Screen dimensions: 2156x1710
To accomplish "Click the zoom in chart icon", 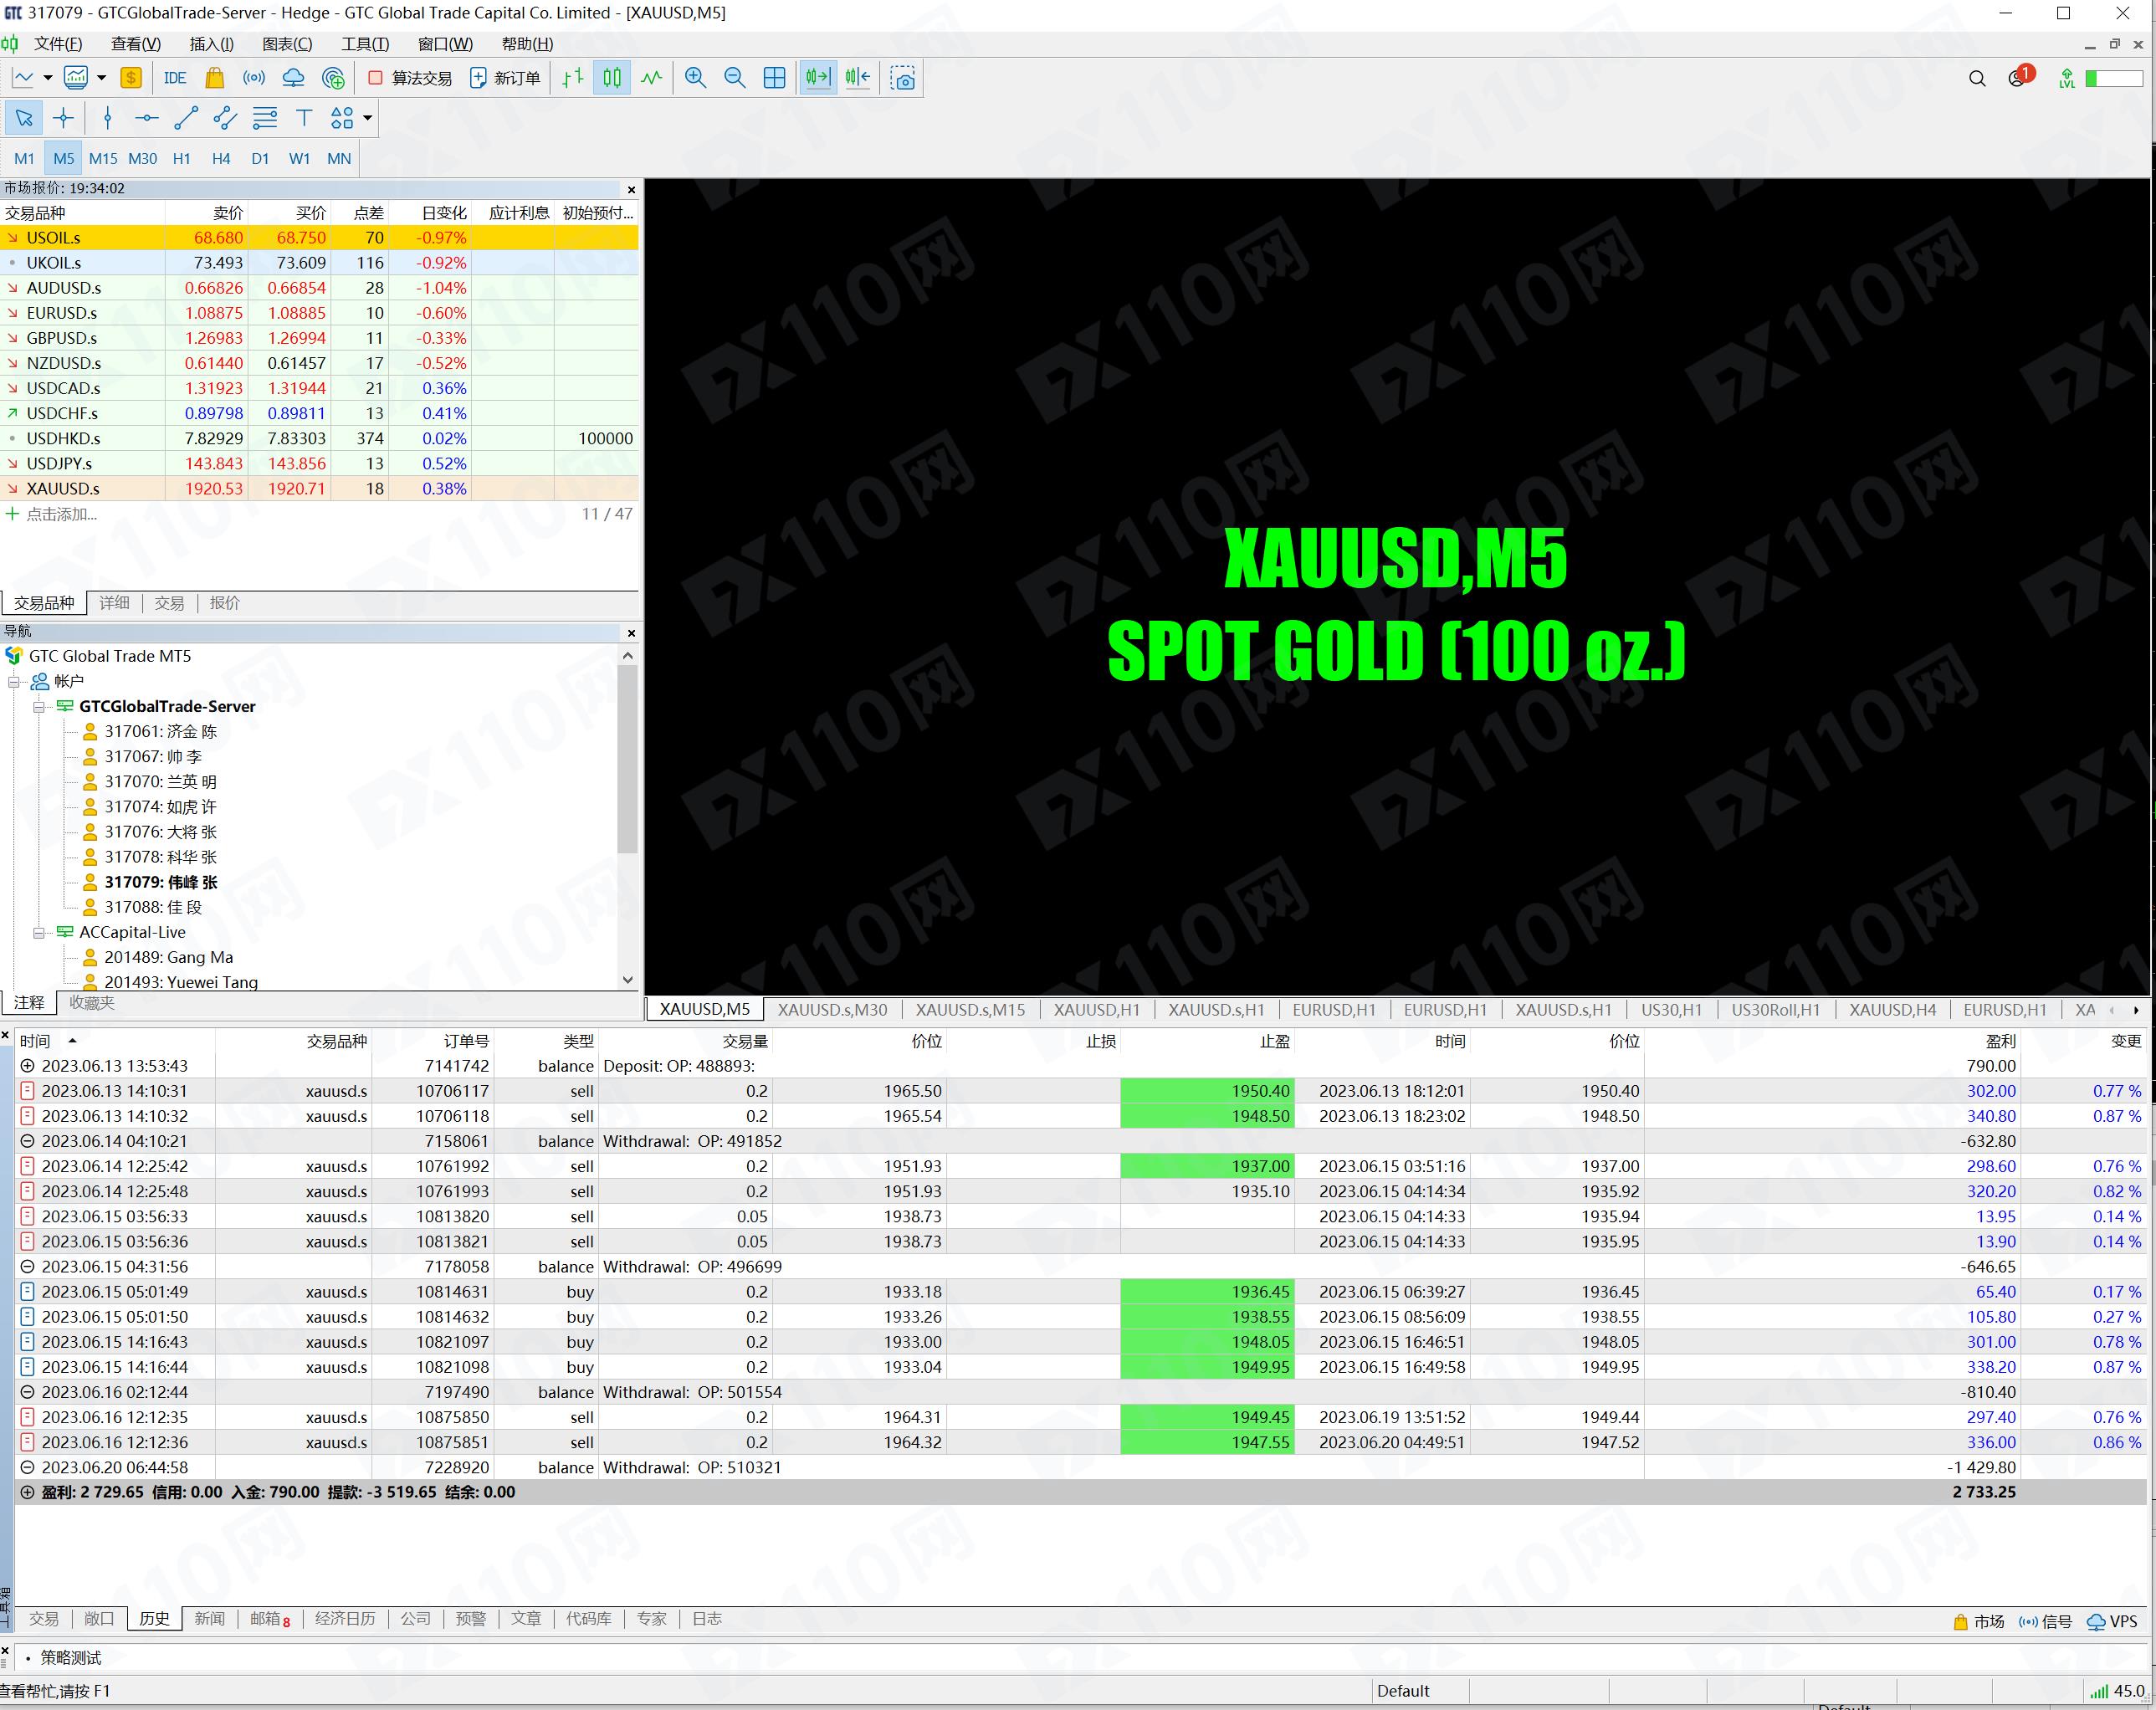I will point(695,78).
